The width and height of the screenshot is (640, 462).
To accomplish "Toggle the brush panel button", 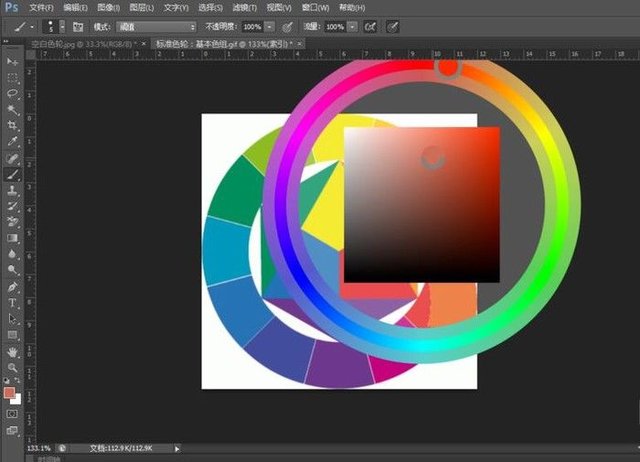I will [76, 26].
